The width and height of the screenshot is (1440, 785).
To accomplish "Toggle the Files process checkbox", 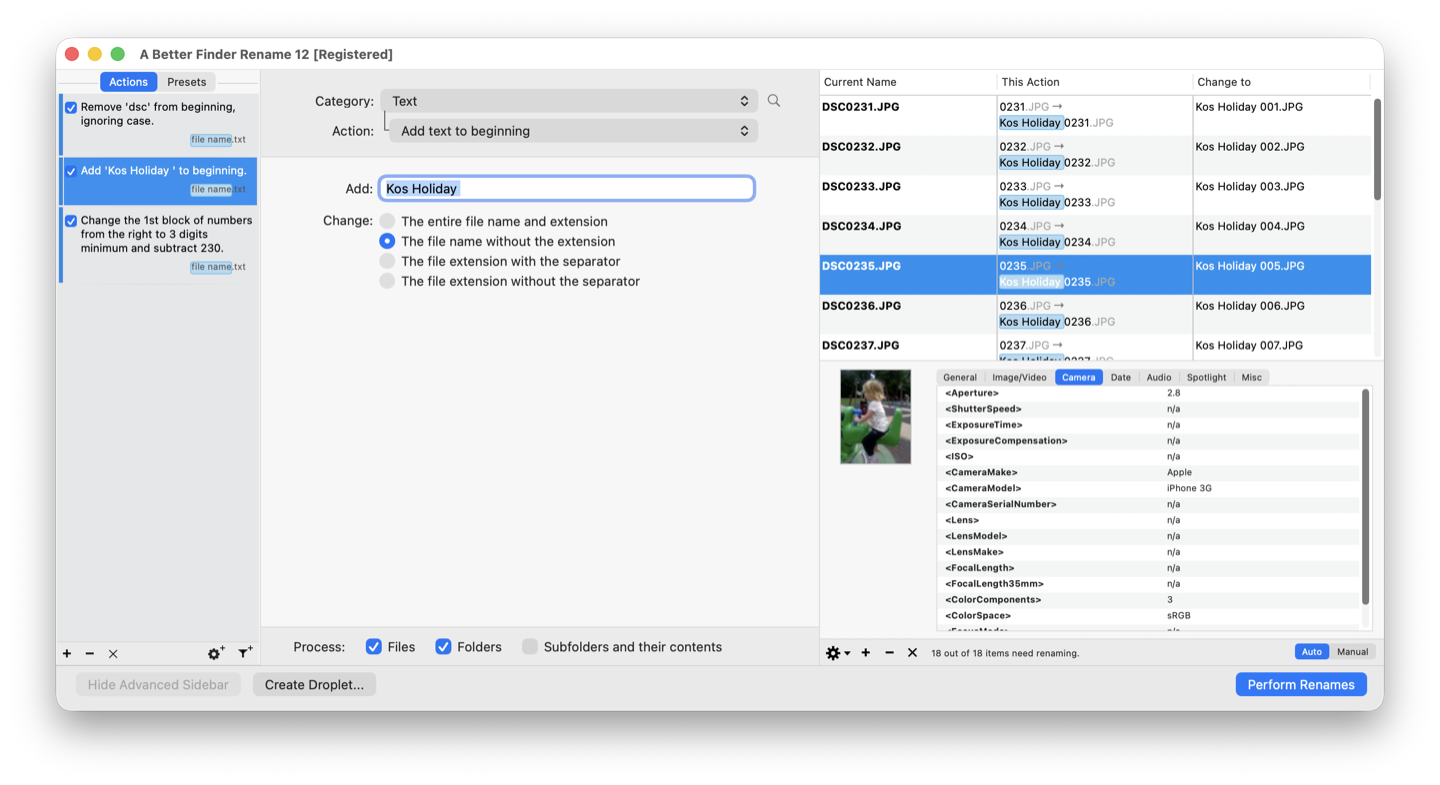I will (374, 647).
